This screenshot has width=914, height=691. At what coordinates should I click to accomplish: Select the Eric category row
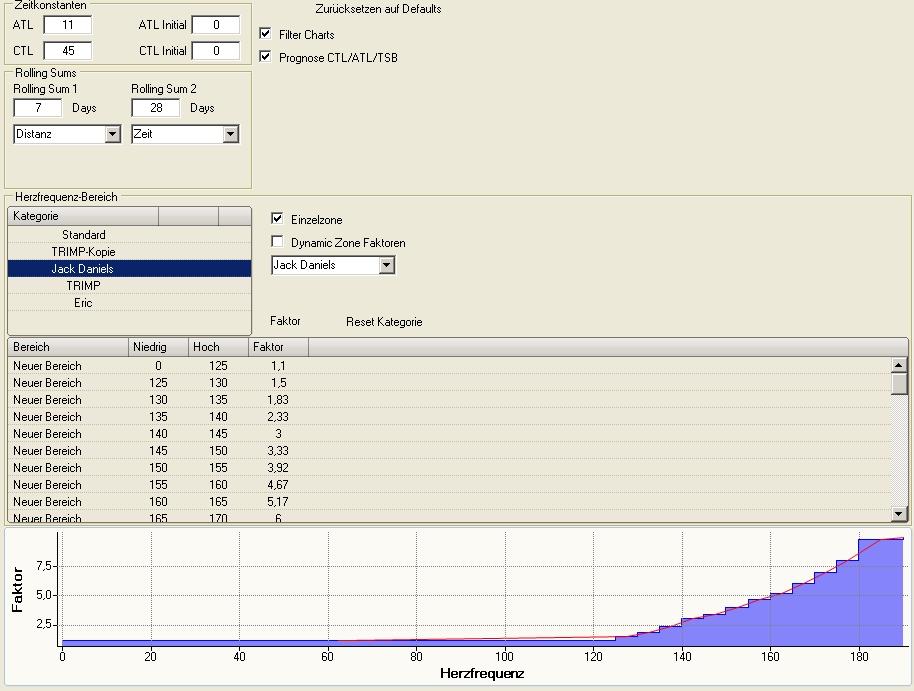[x=129, y=303]
